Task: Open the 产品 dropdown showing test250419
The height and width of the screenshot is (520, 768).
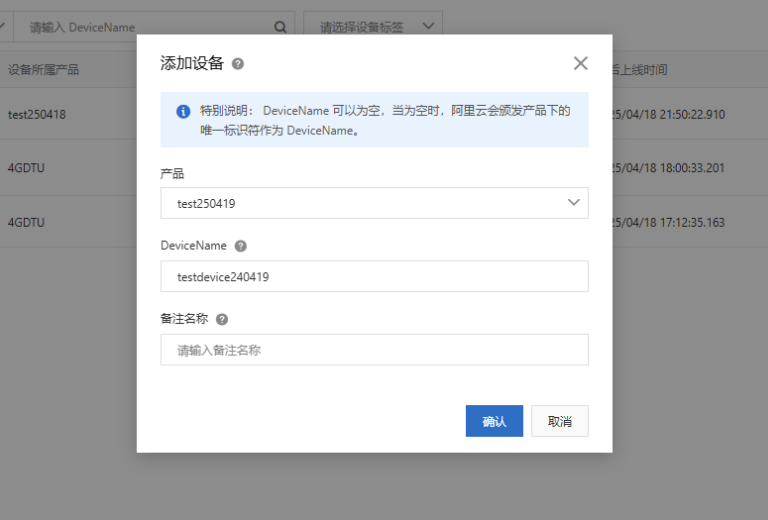Action: tap(374, 203)
